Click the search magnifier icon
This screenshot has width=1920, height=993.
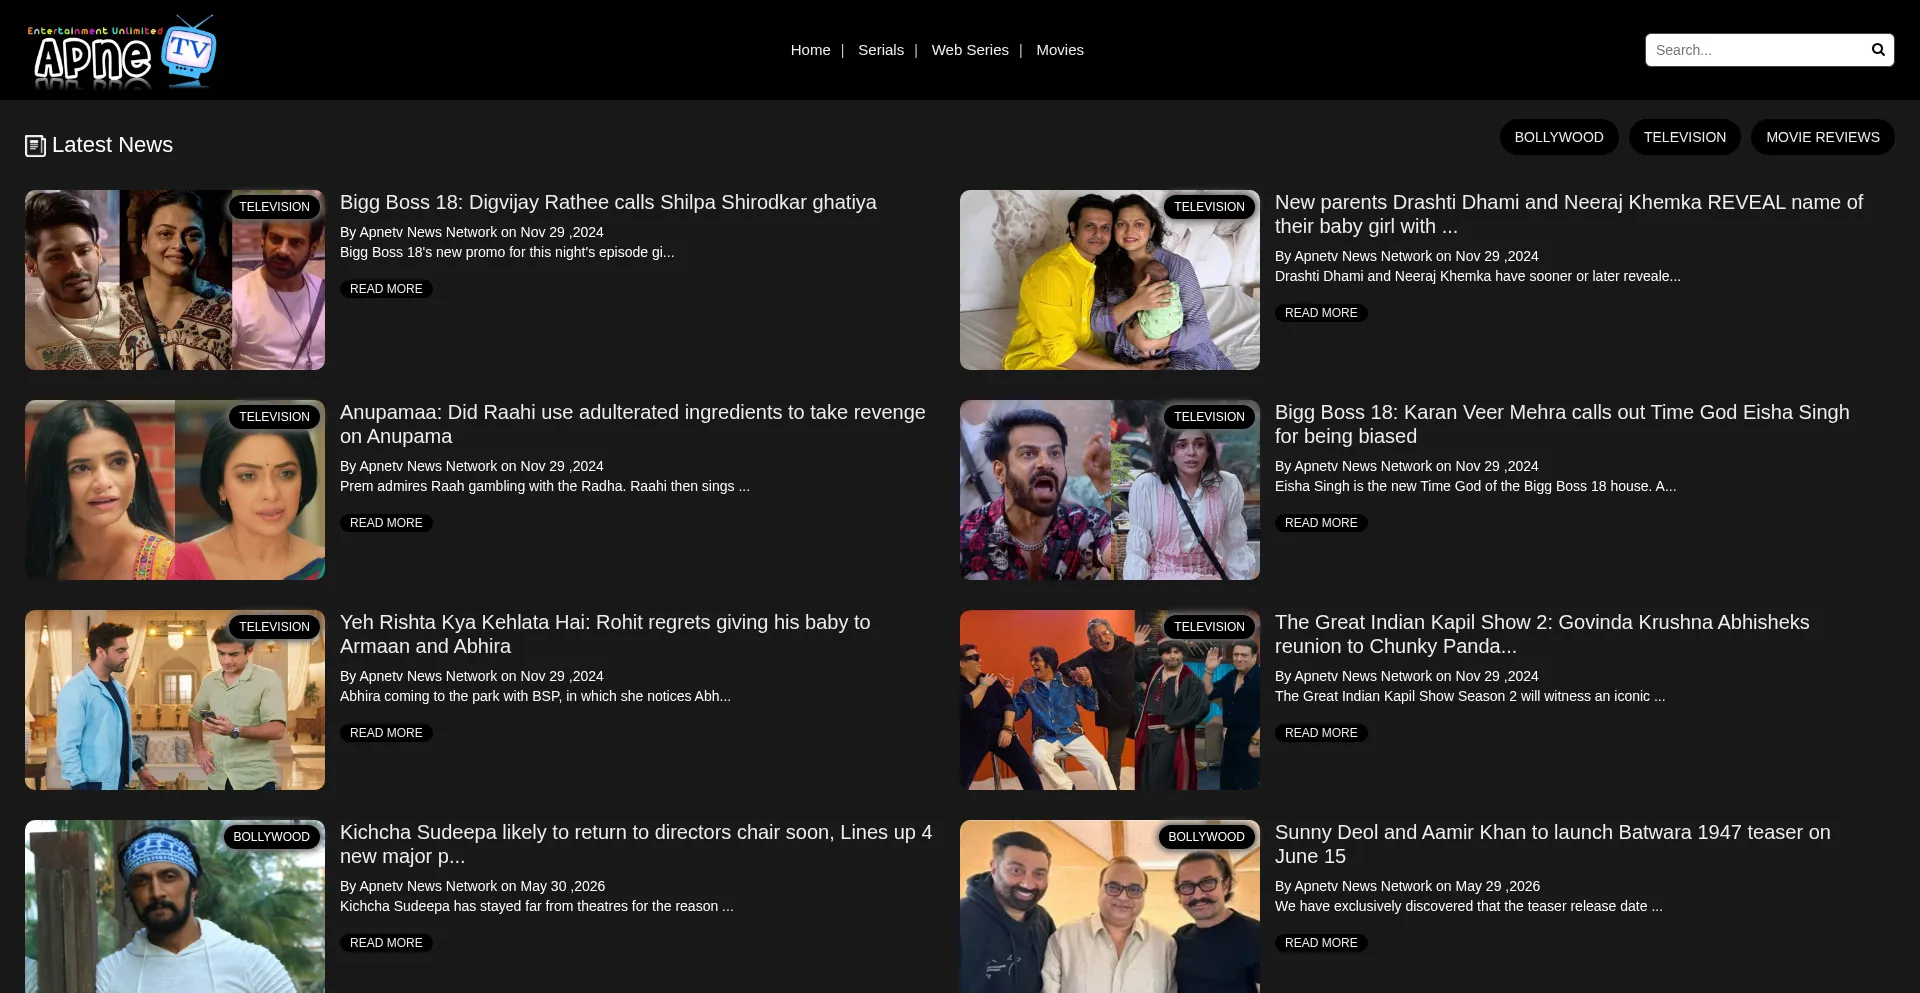tap(1878, 50)
